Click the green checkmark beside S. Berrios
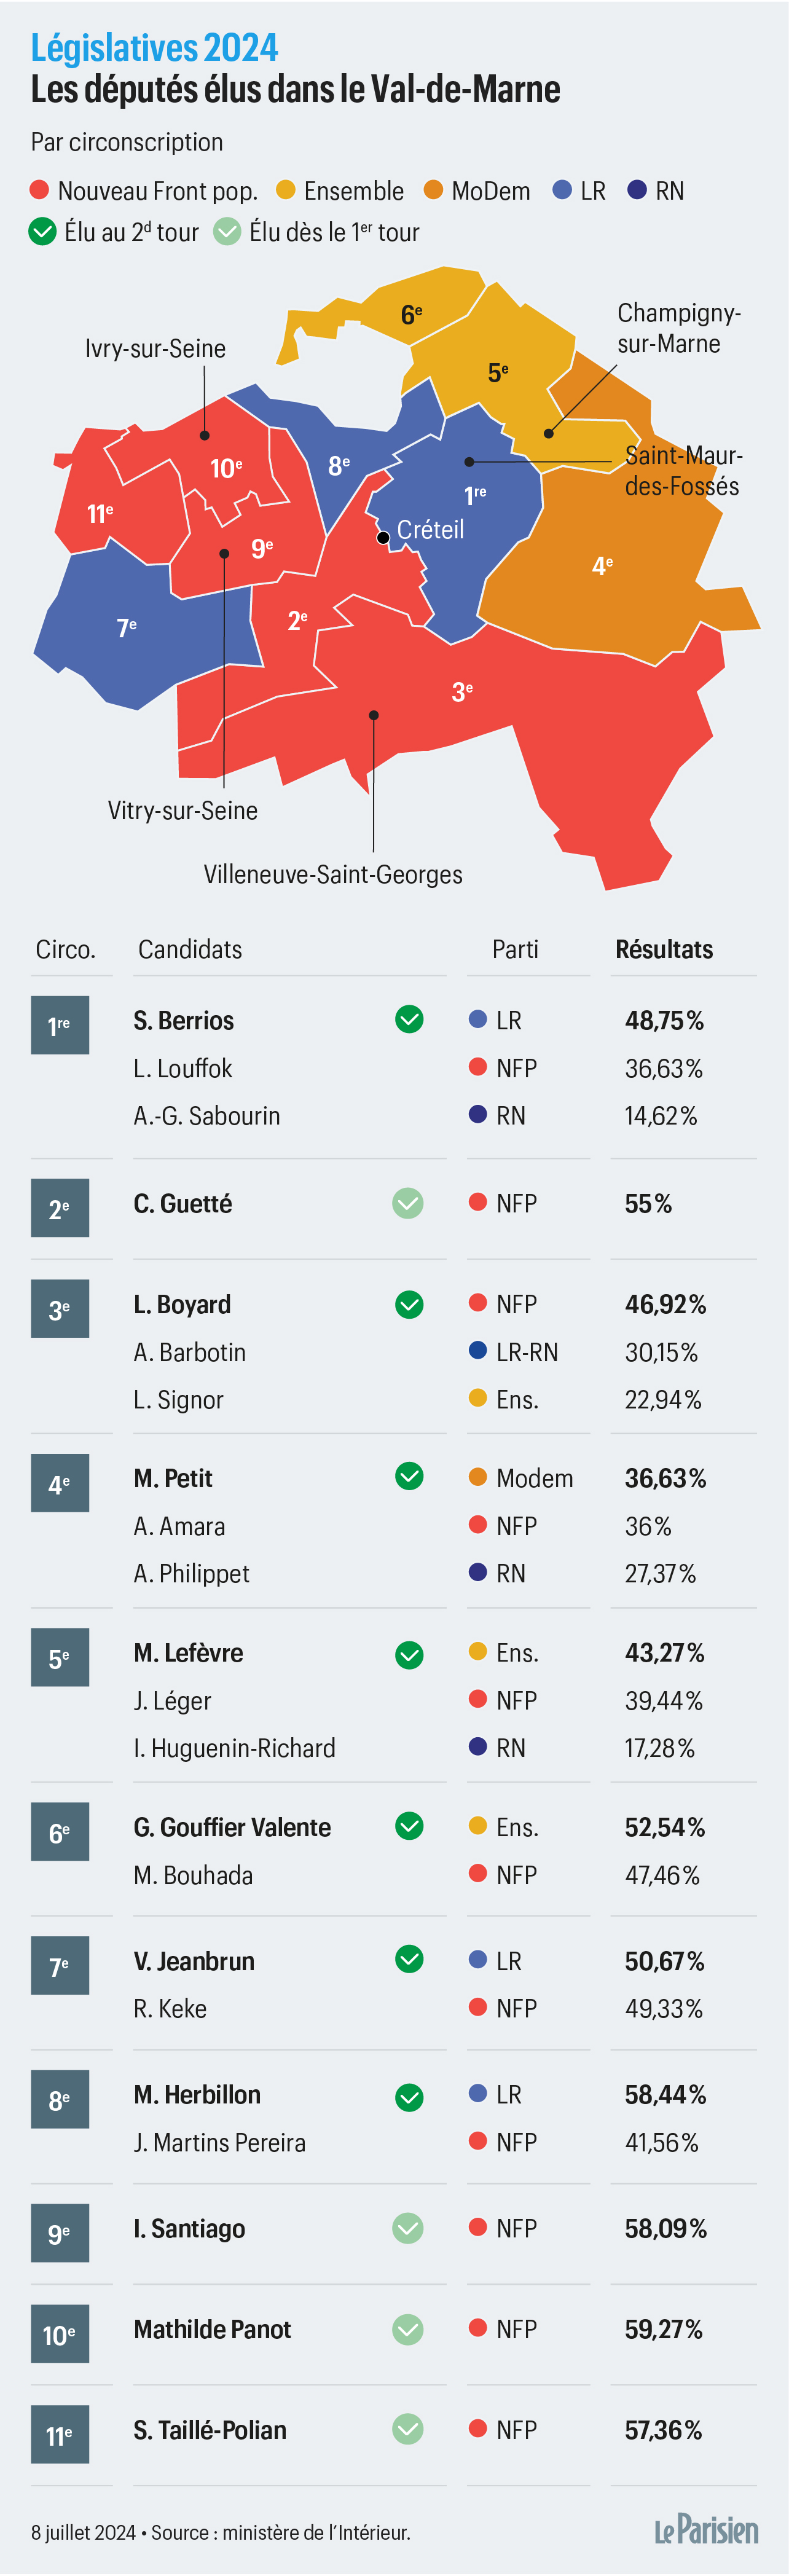 [x=409, y=1019]
